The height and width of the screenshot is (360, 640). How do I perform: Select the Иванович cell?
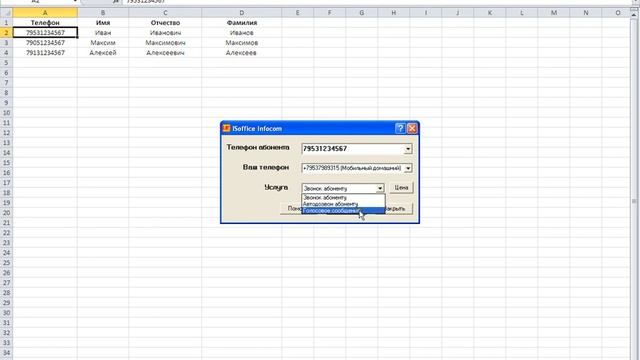pyautogui.click(x=165, y=32)
